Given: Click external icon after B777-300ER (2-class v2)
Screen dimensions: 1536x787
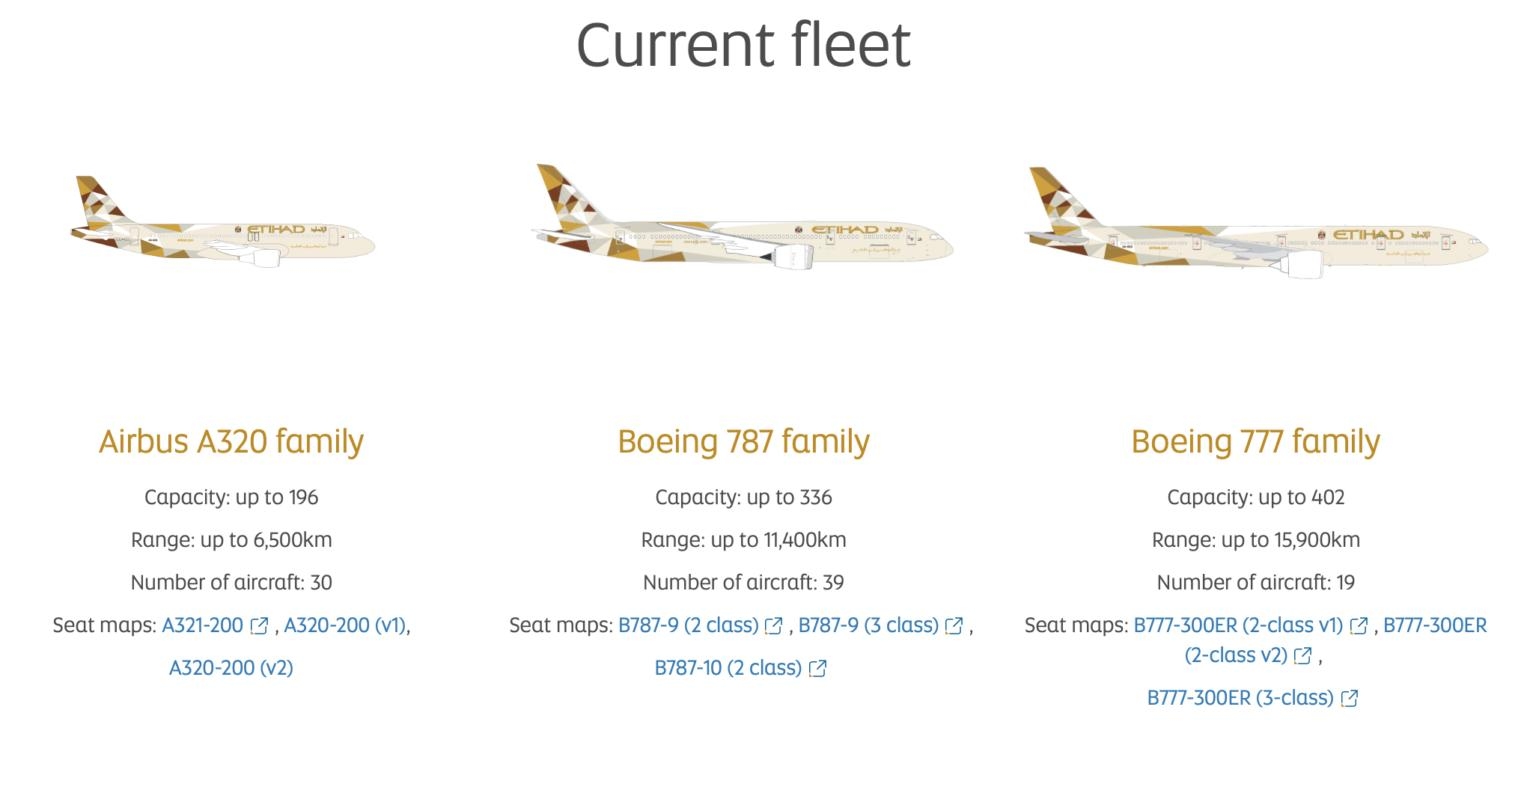Looking at the screenshot, I should coord(1302,656).
